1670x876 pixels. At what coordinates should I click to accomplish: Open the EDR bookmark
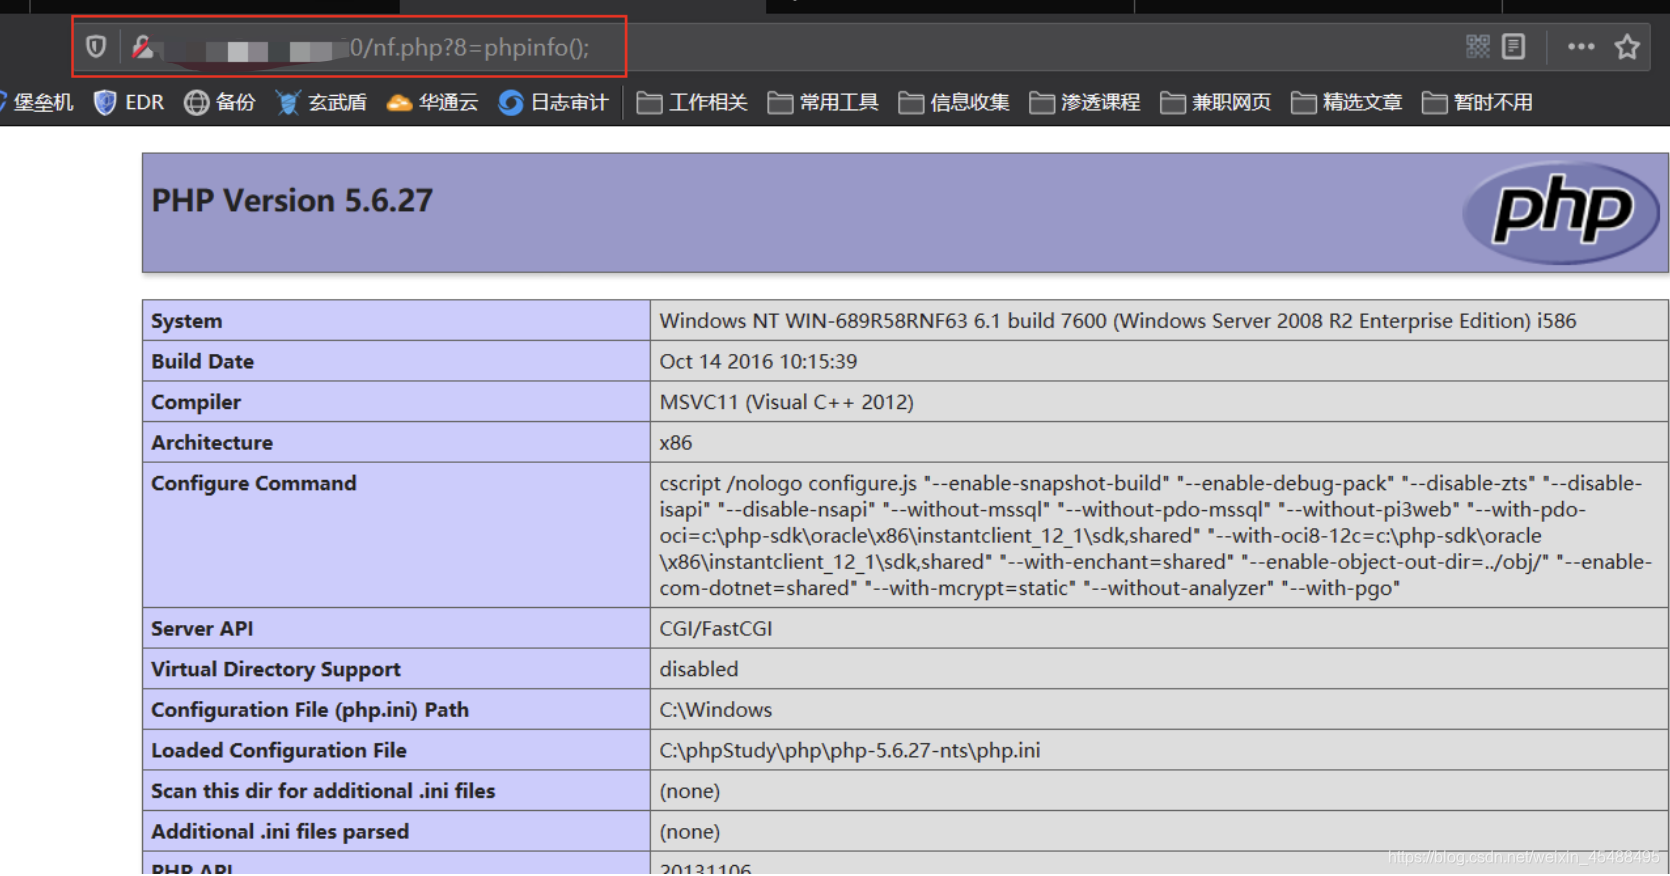tap(128, 102)
